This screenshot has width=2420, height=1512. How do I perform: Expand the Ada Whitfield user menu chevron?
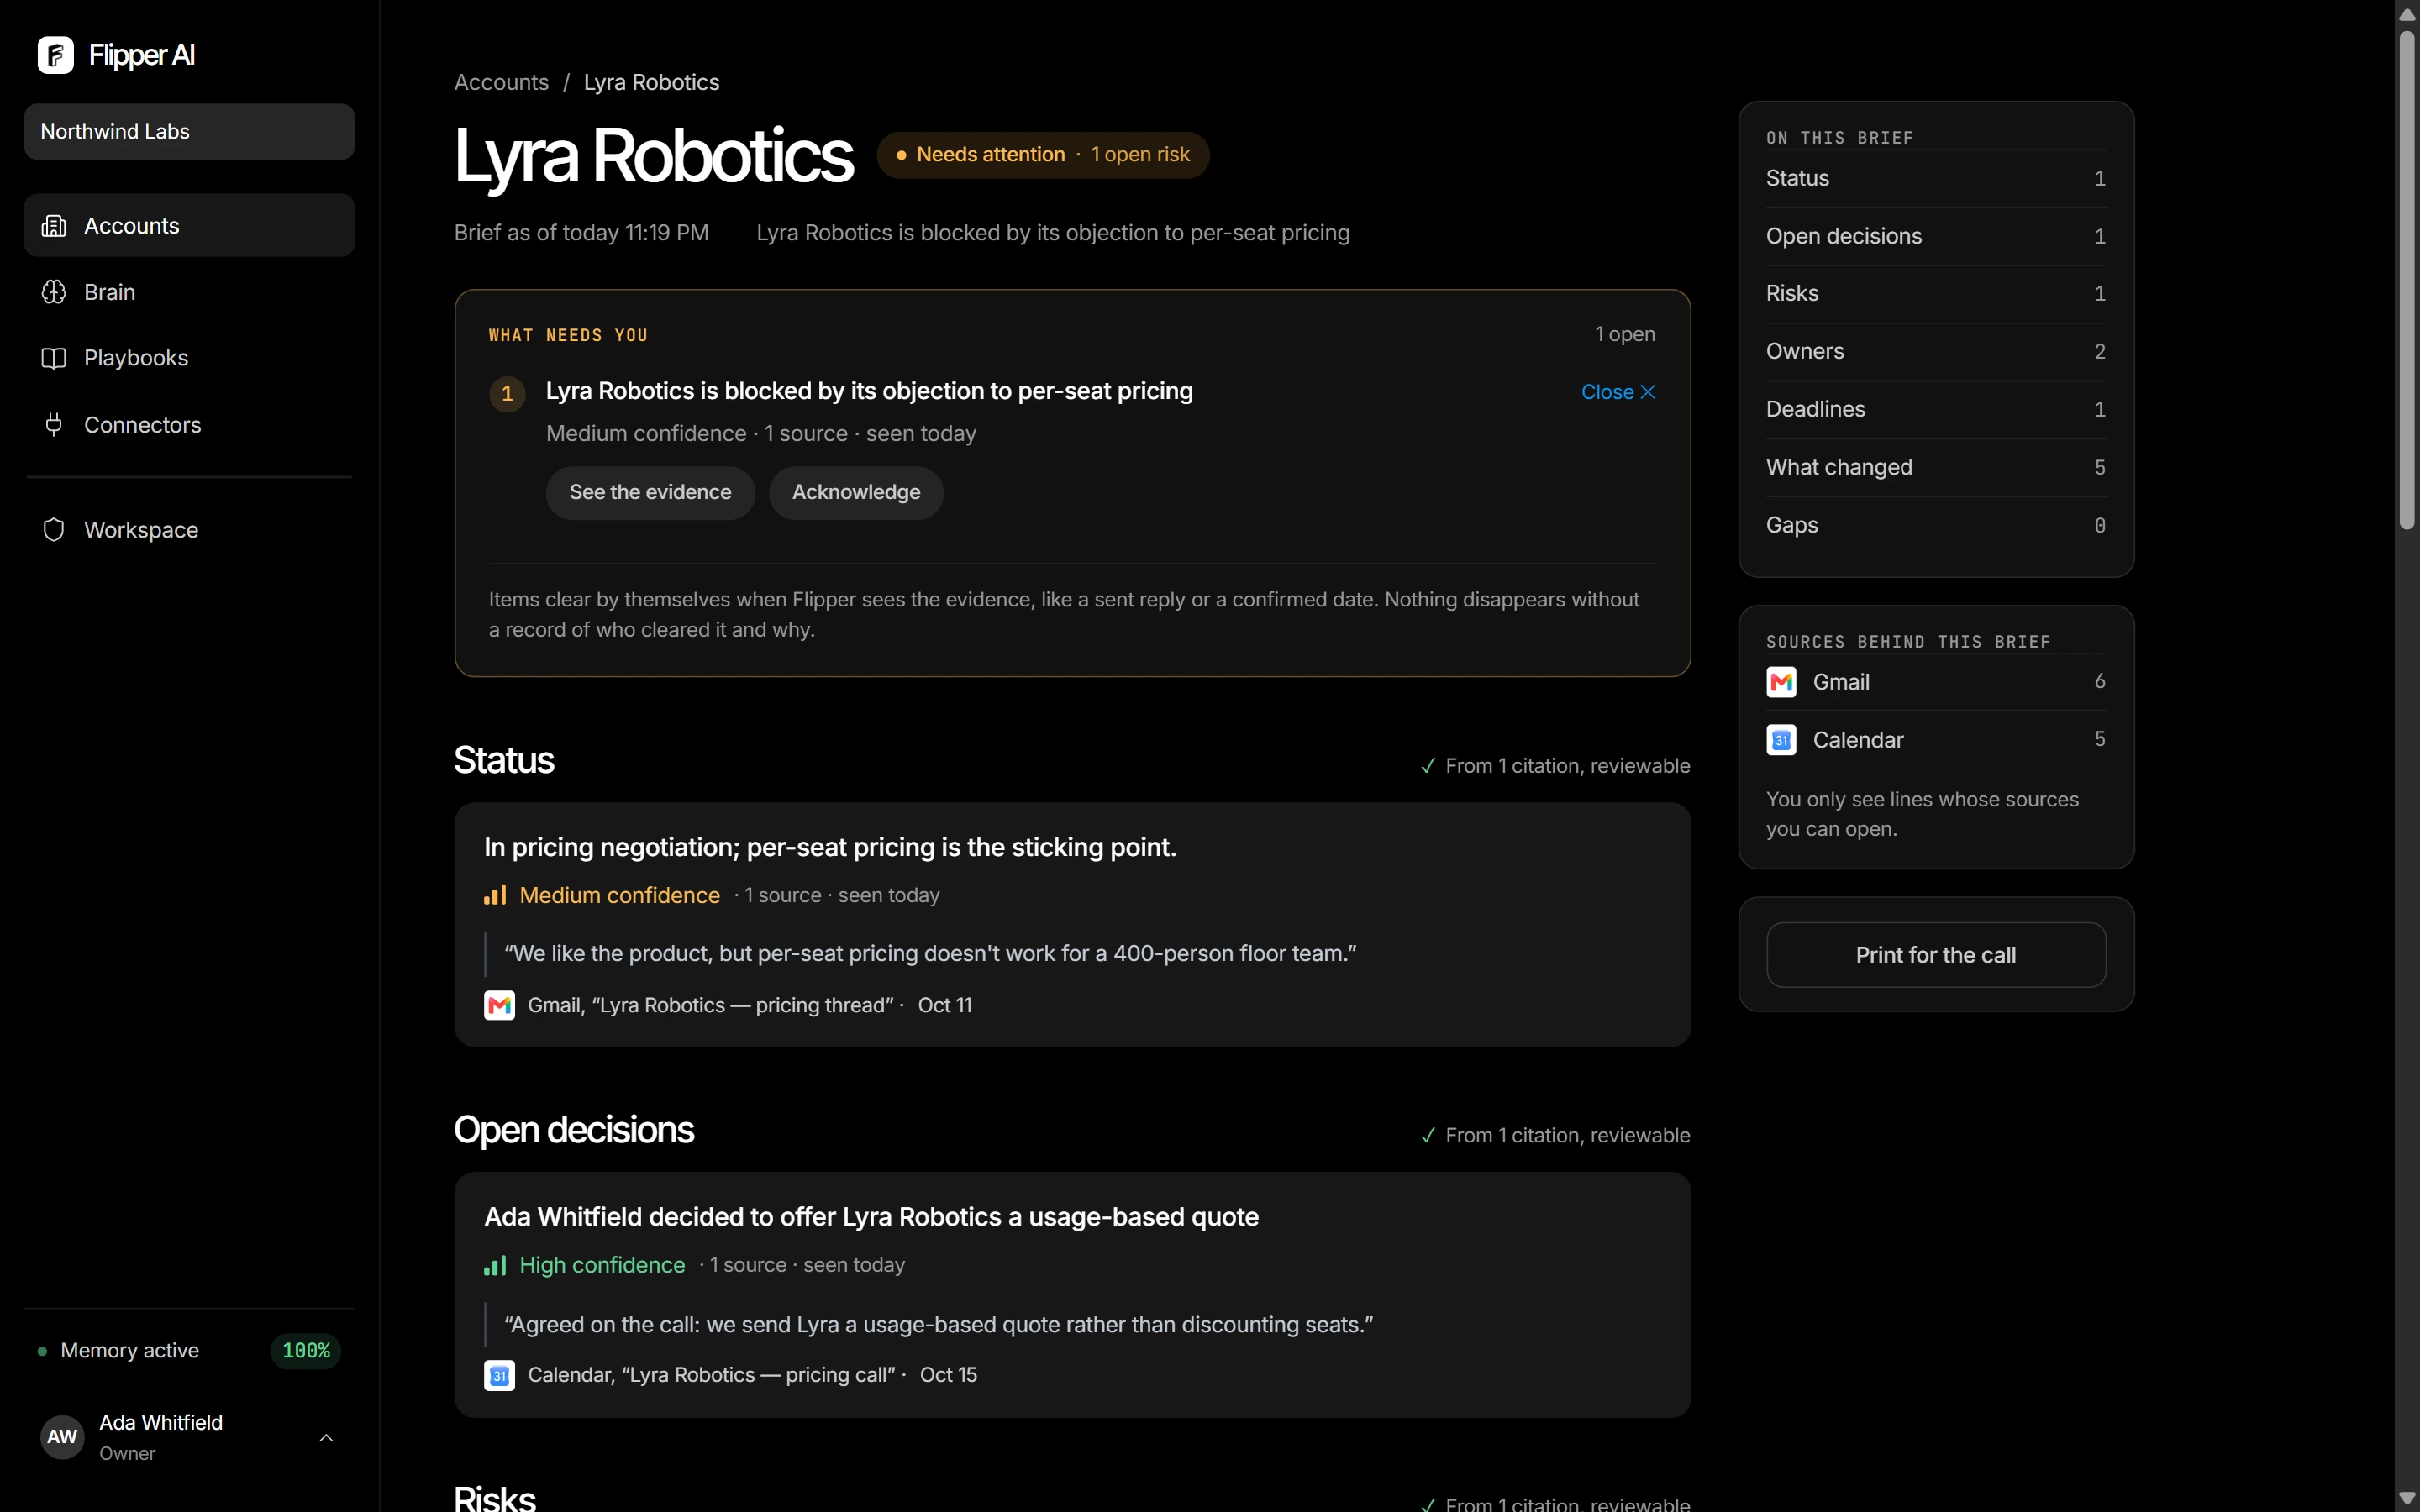[x=326, y=1438]
